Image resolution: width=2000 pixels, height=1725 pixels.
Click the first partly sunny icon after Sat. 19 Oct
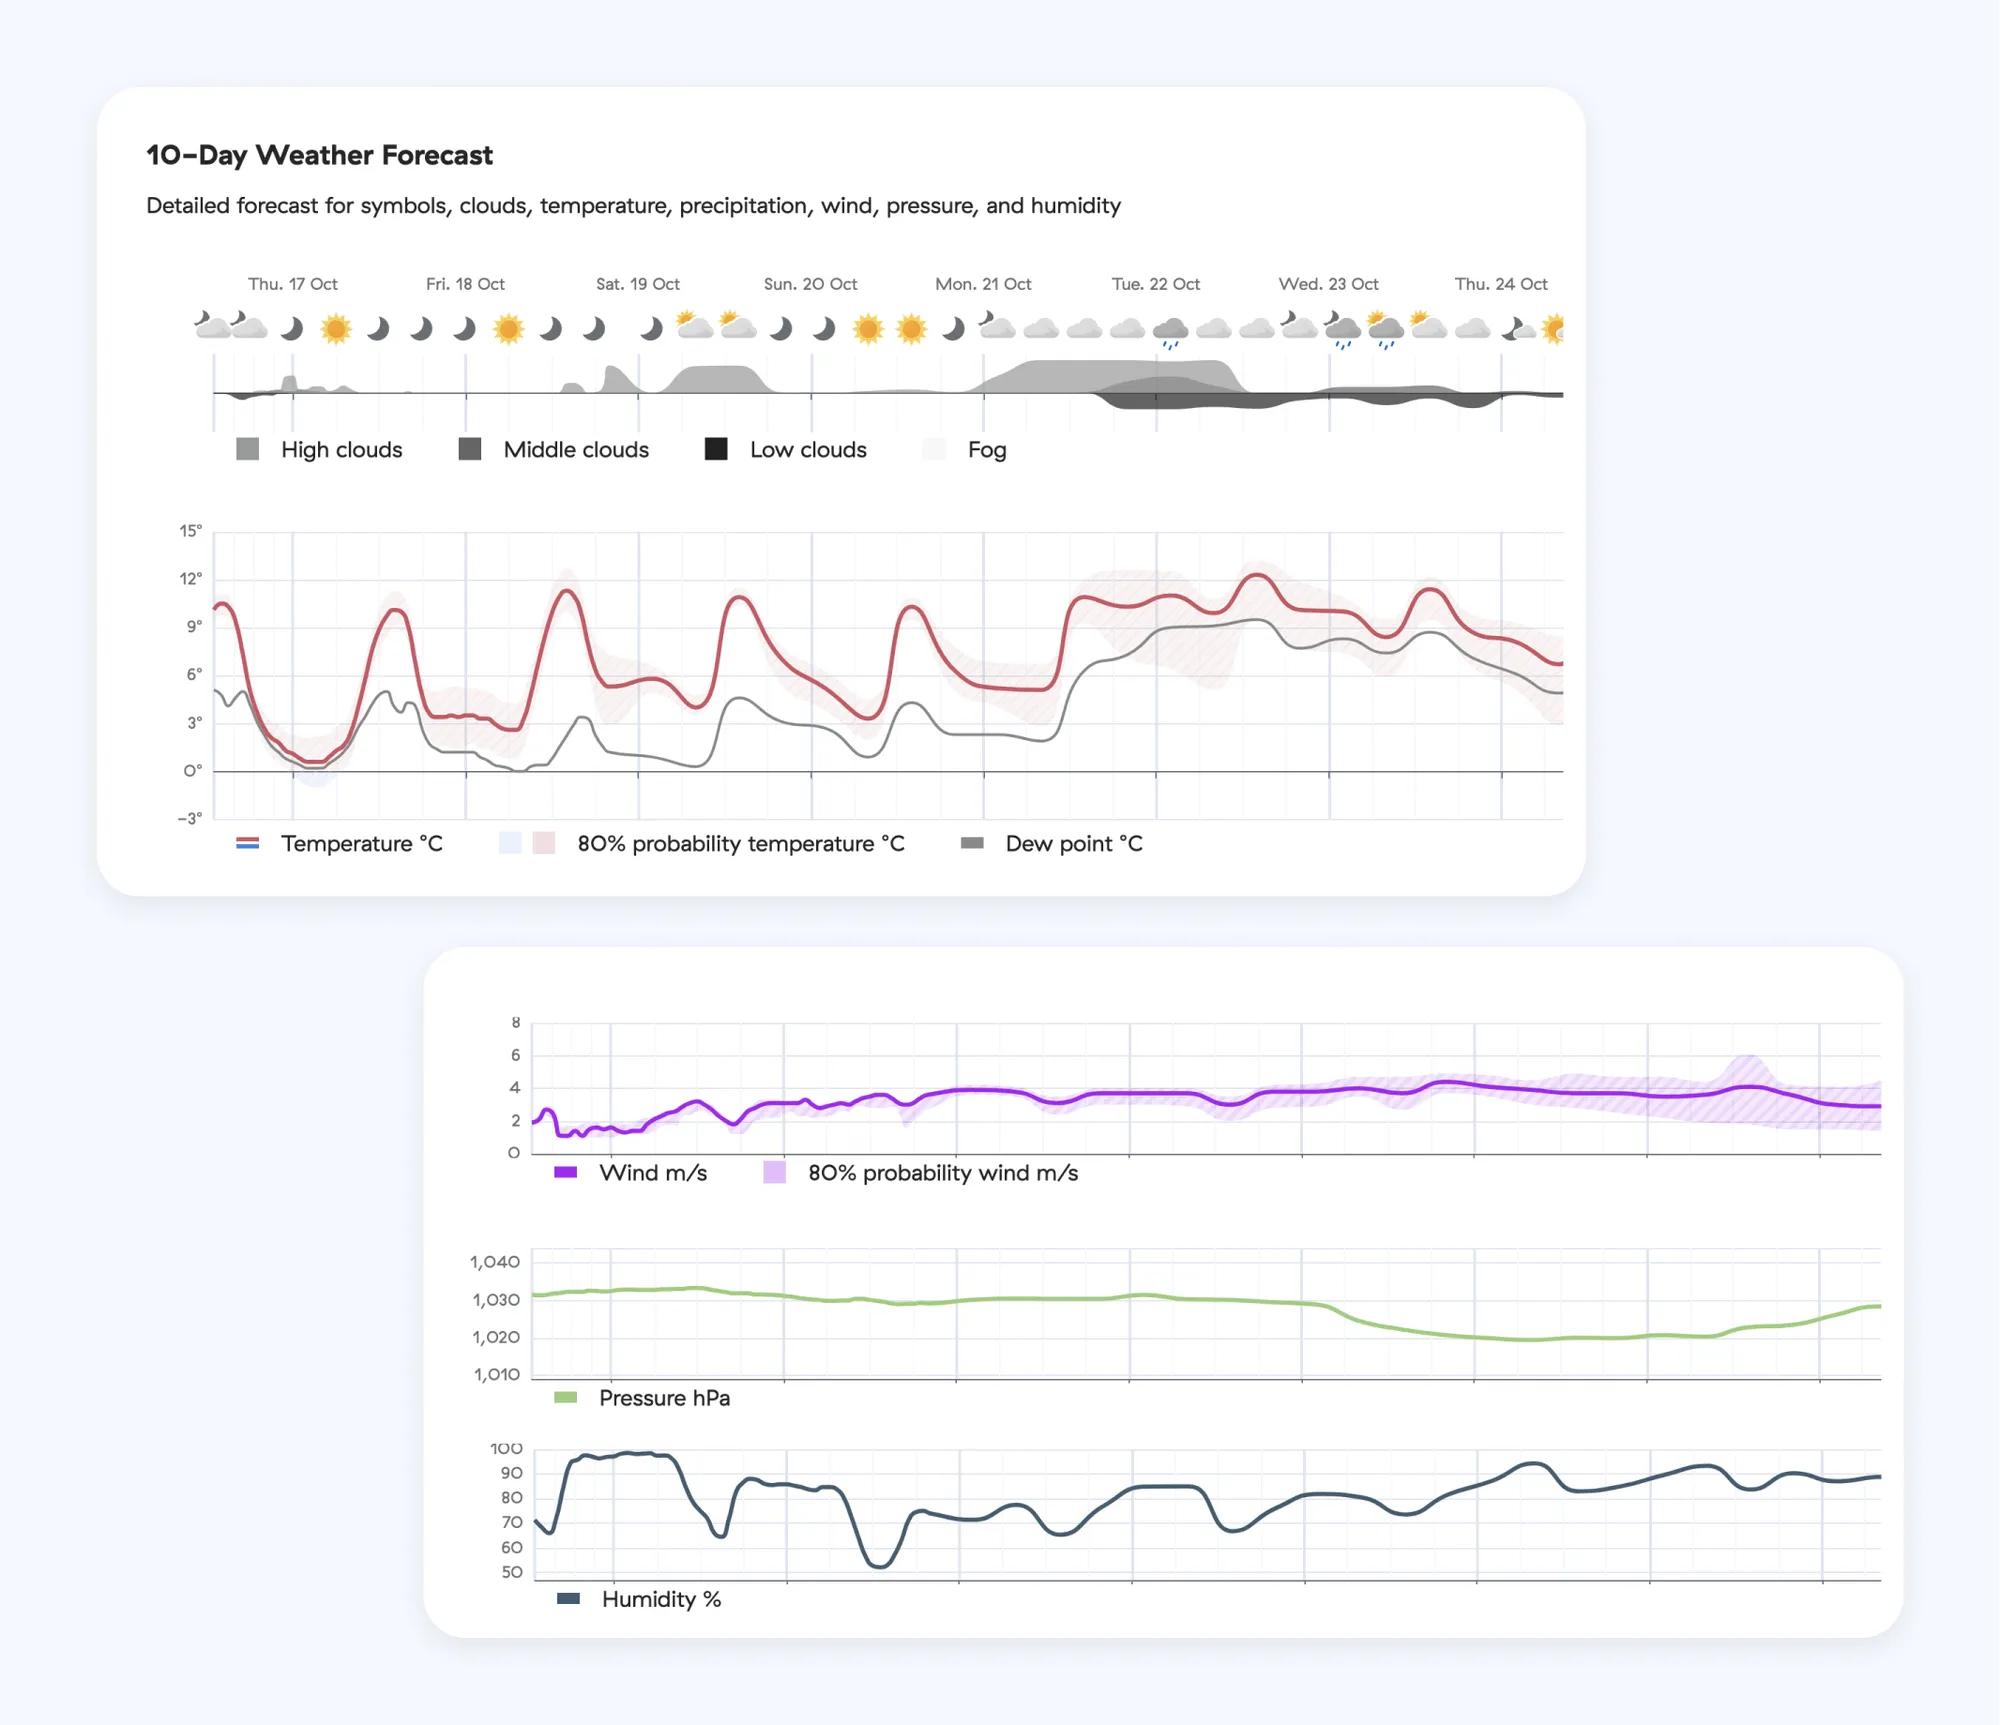[x=694, y=326]
